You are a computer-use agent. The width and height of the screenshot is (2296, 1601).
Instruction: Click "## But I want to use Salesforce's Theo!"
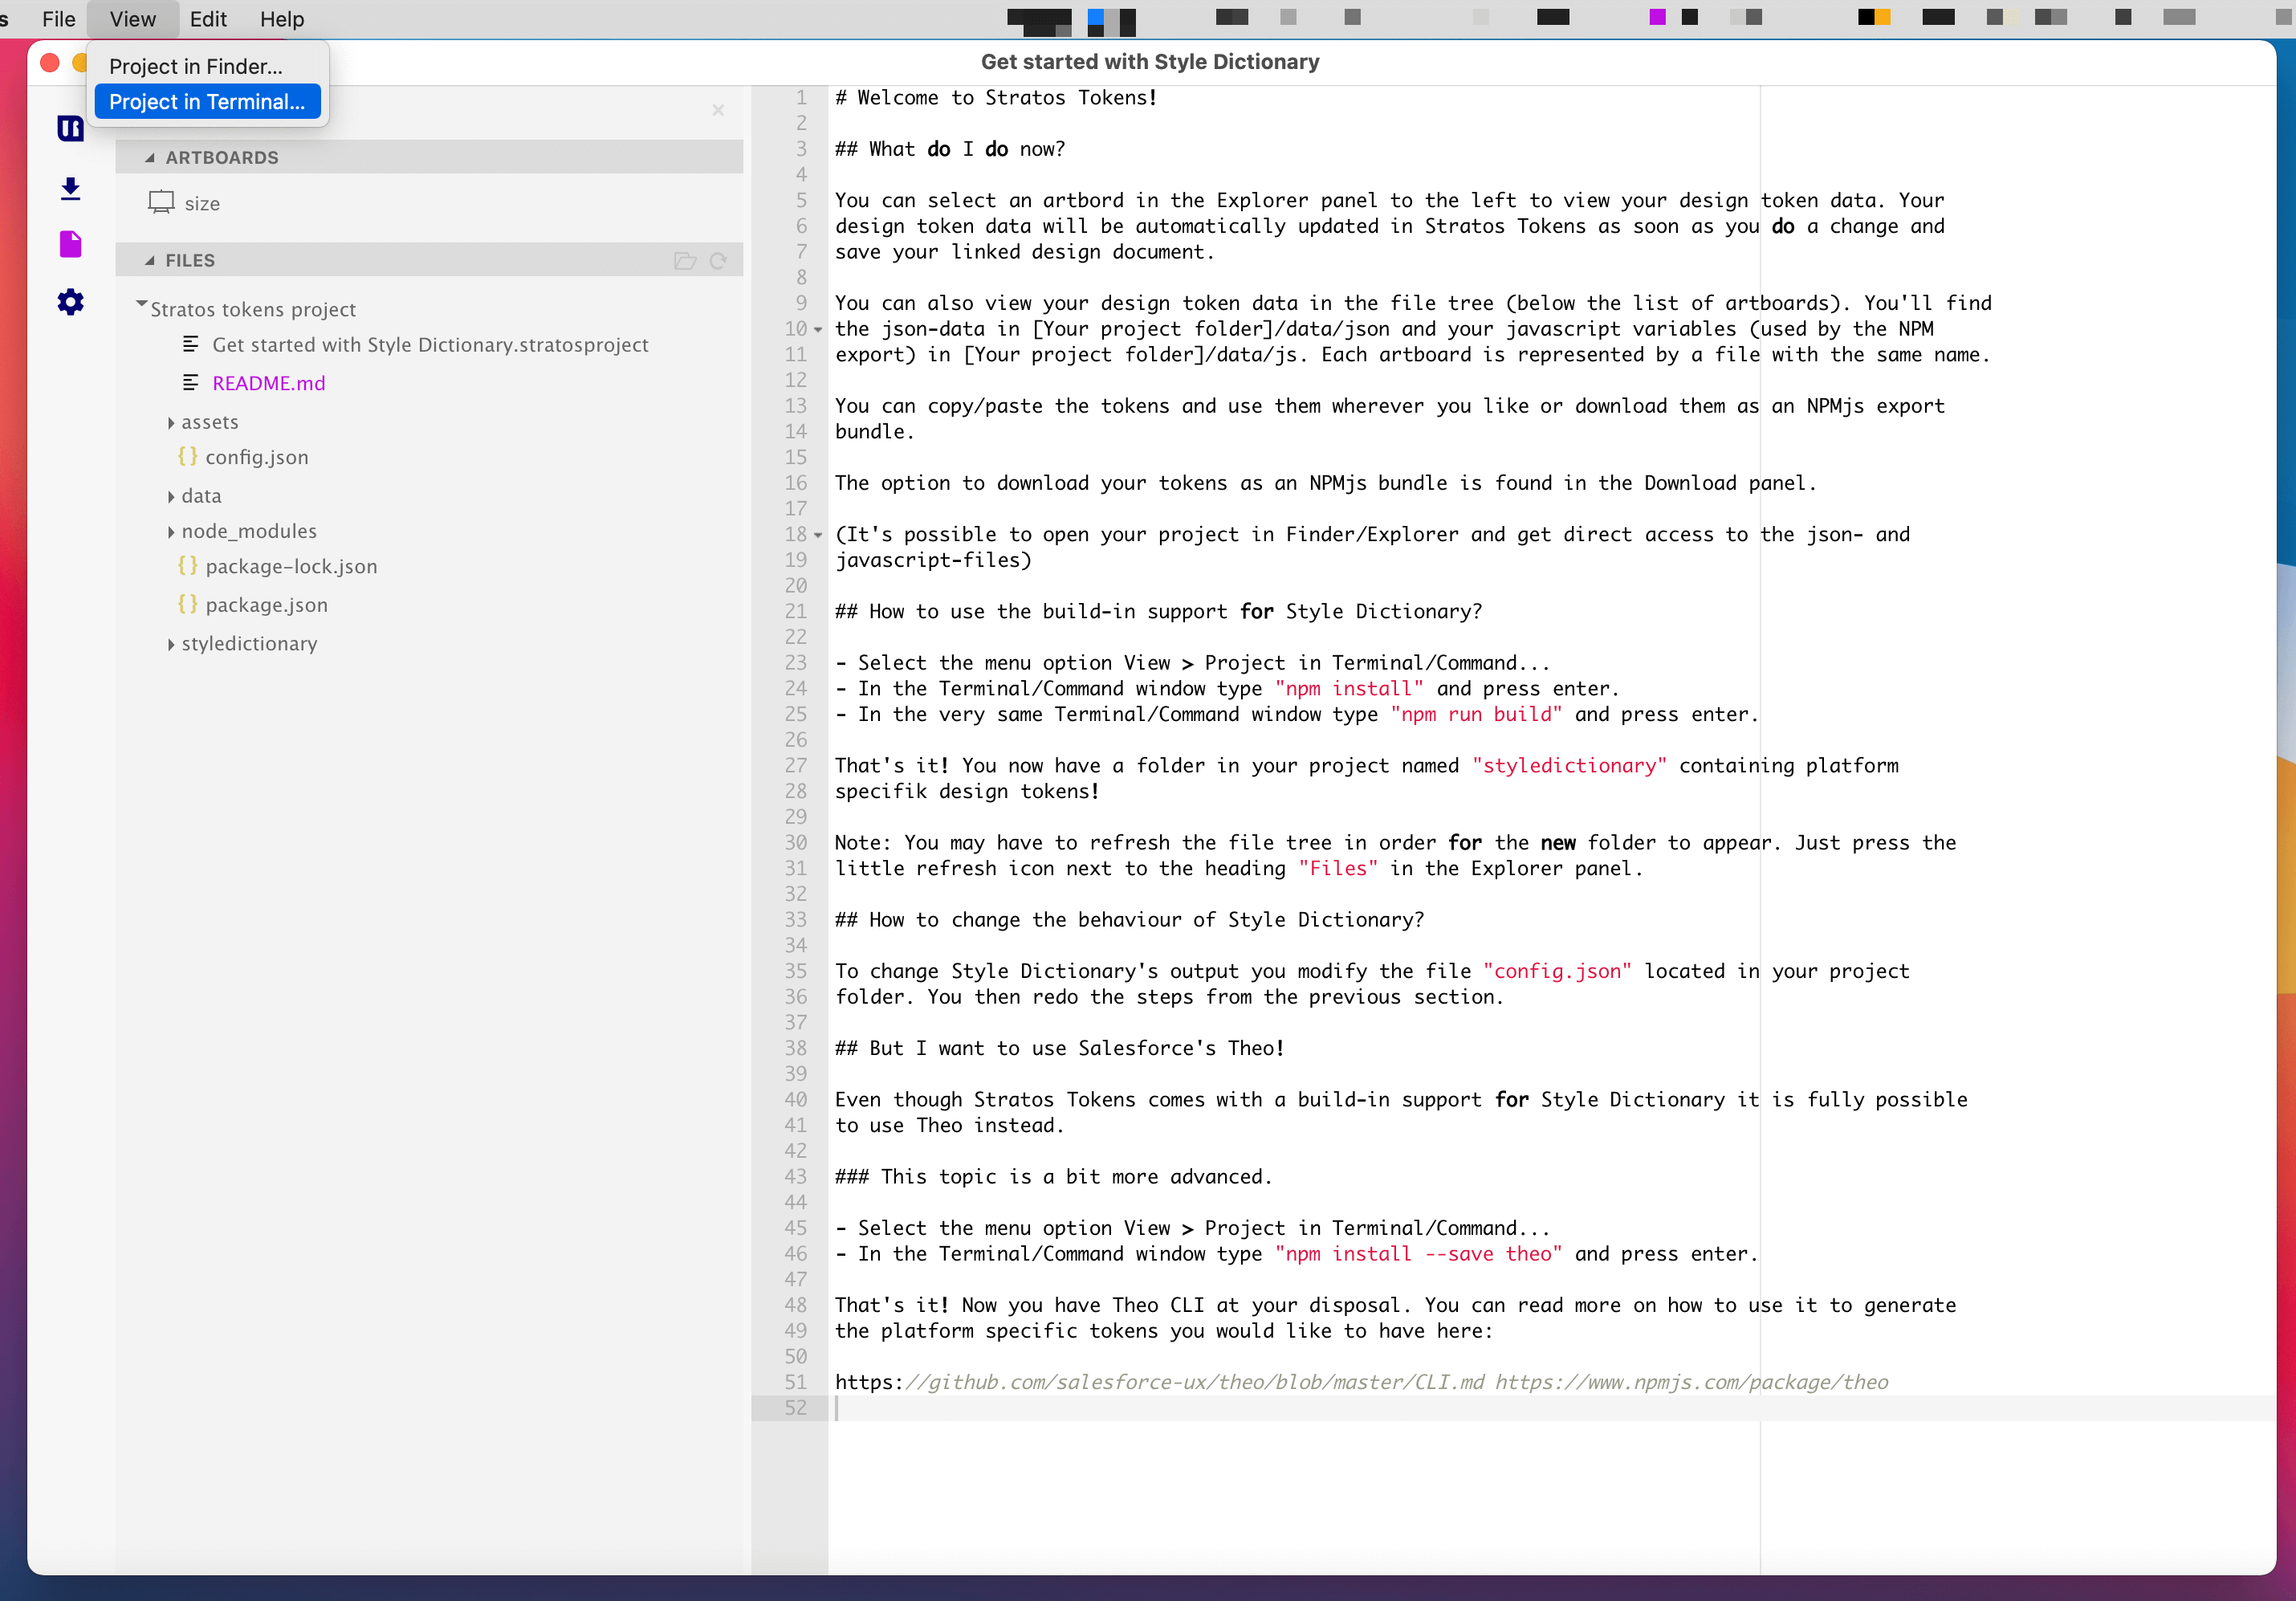click(x=1059, y=1048)
